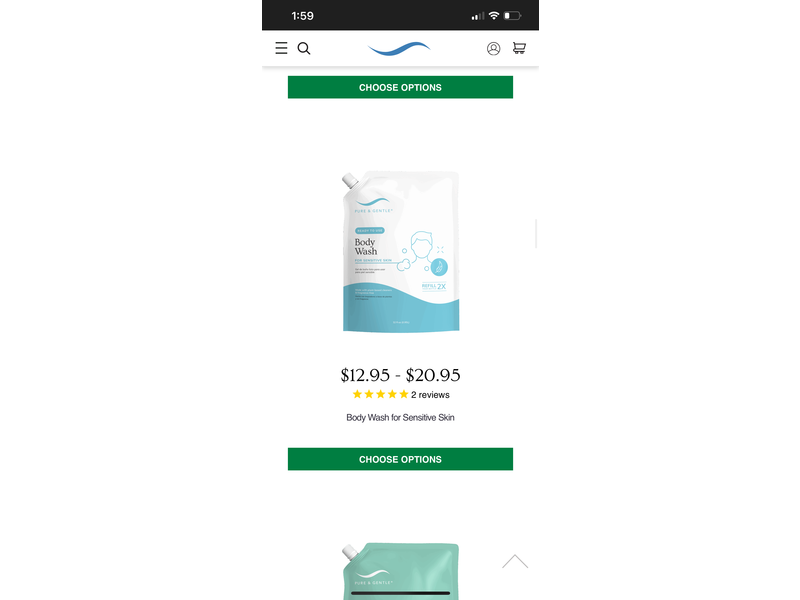
Task: Open the green pouch product image
Action: (401, 571)
